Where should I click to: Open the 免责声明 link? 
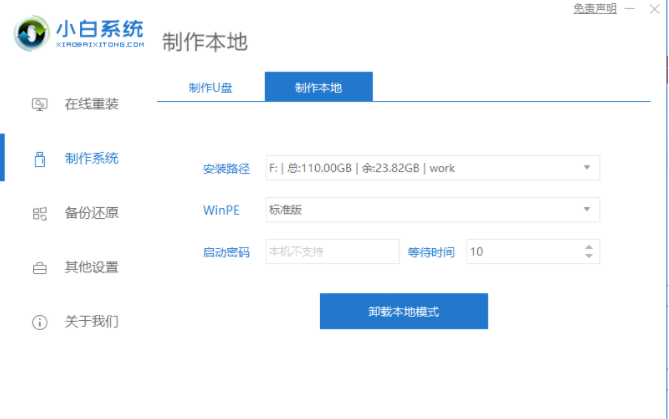(x=595, y=9)
